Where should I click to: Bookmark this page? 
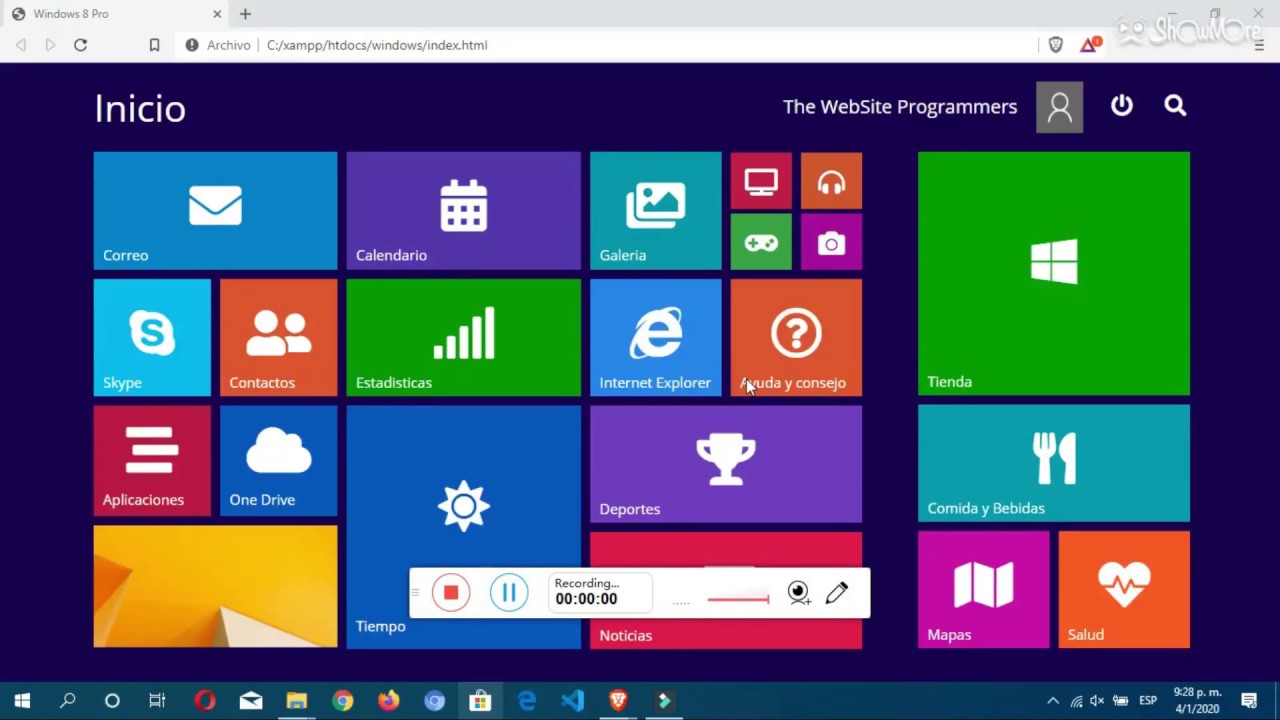(154, 45)
